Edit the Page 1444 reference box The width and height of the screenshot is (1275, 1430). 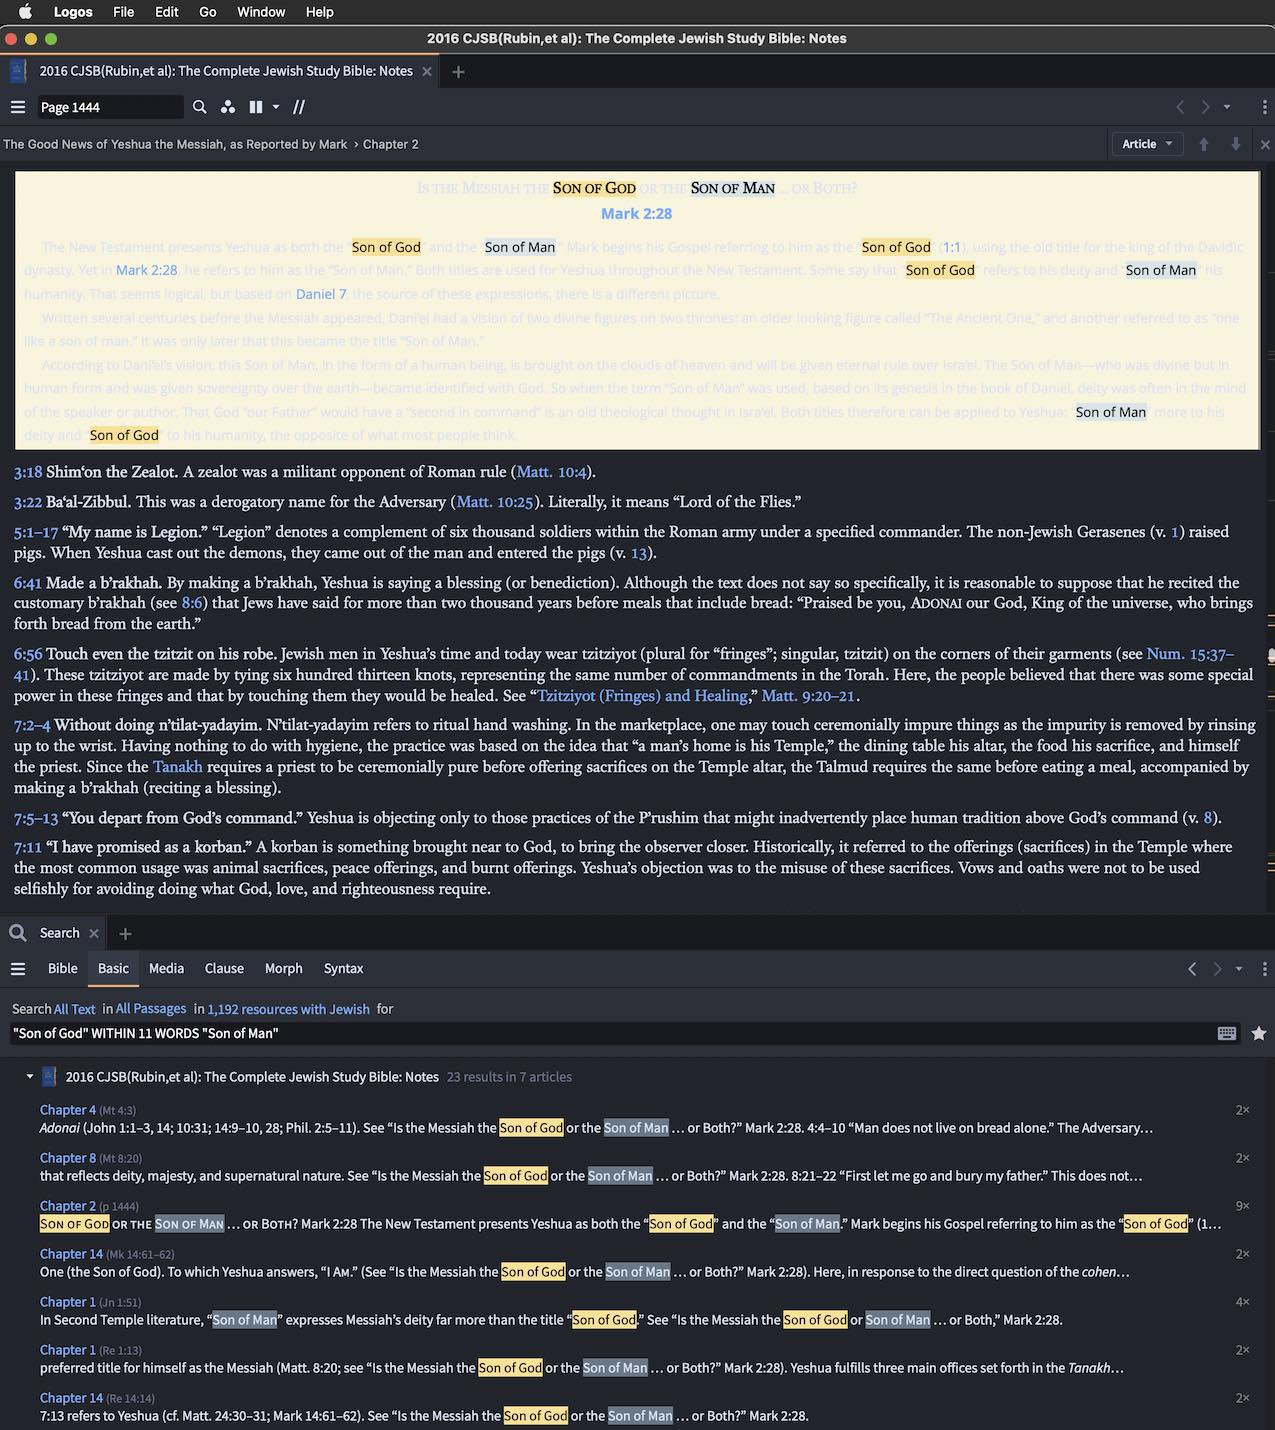point(110,107)
